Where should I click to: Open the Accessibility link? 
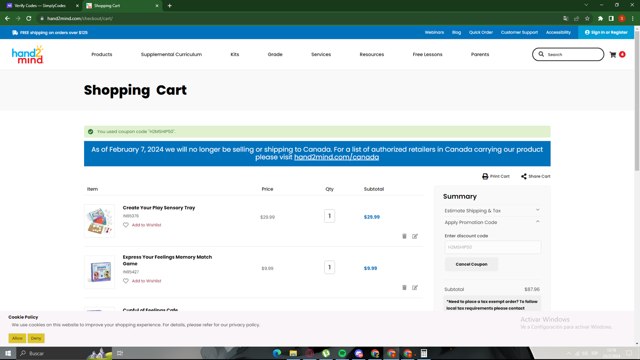tap(558, 32)
